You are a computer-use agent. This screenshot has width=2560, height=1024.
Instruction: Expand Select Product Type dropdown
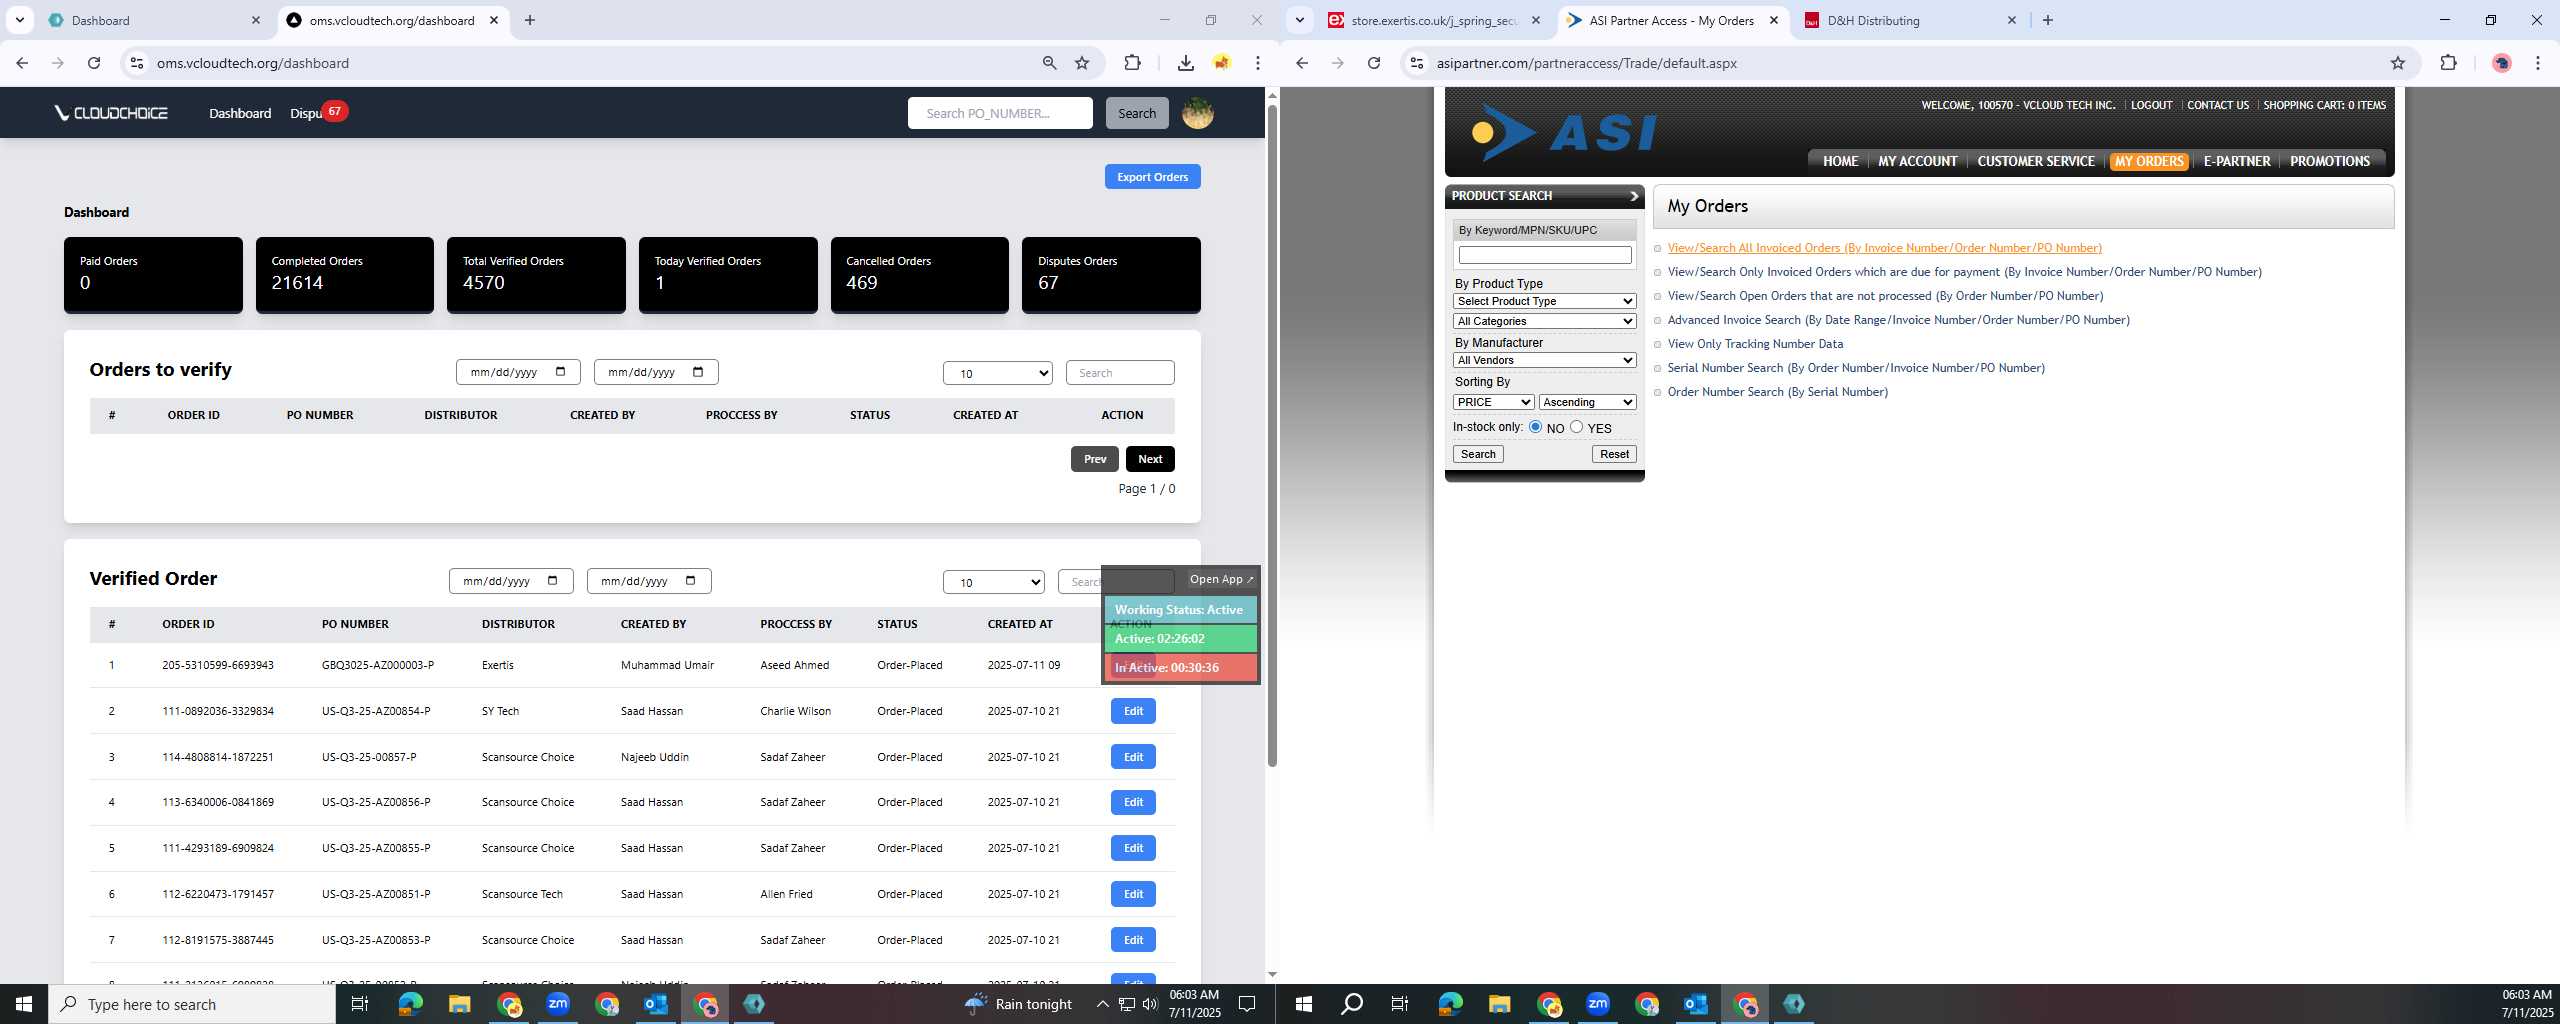tap(1544, 301)
